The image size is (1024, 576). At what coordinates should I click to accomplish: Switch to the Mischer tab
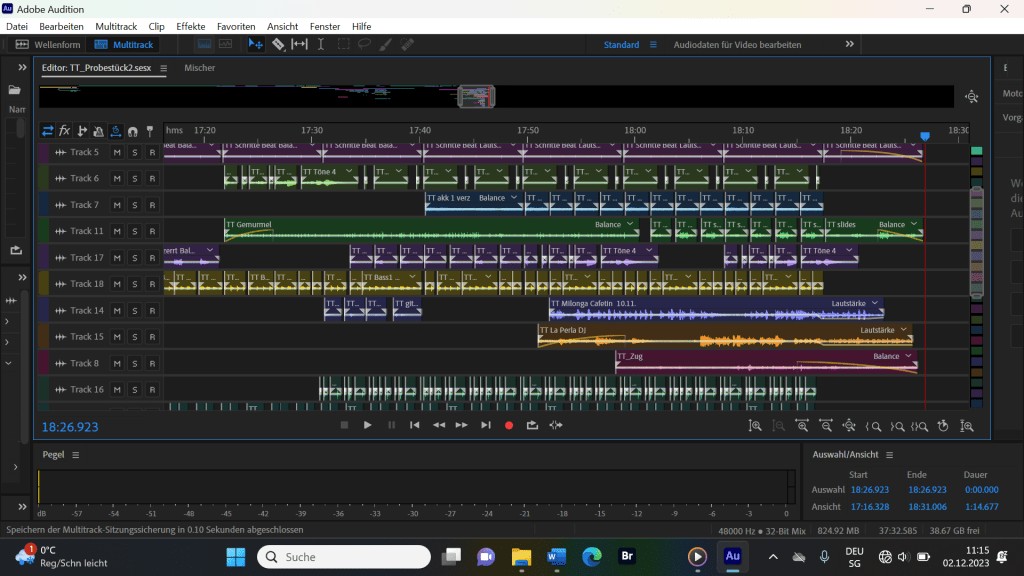(x=199, y=68)
